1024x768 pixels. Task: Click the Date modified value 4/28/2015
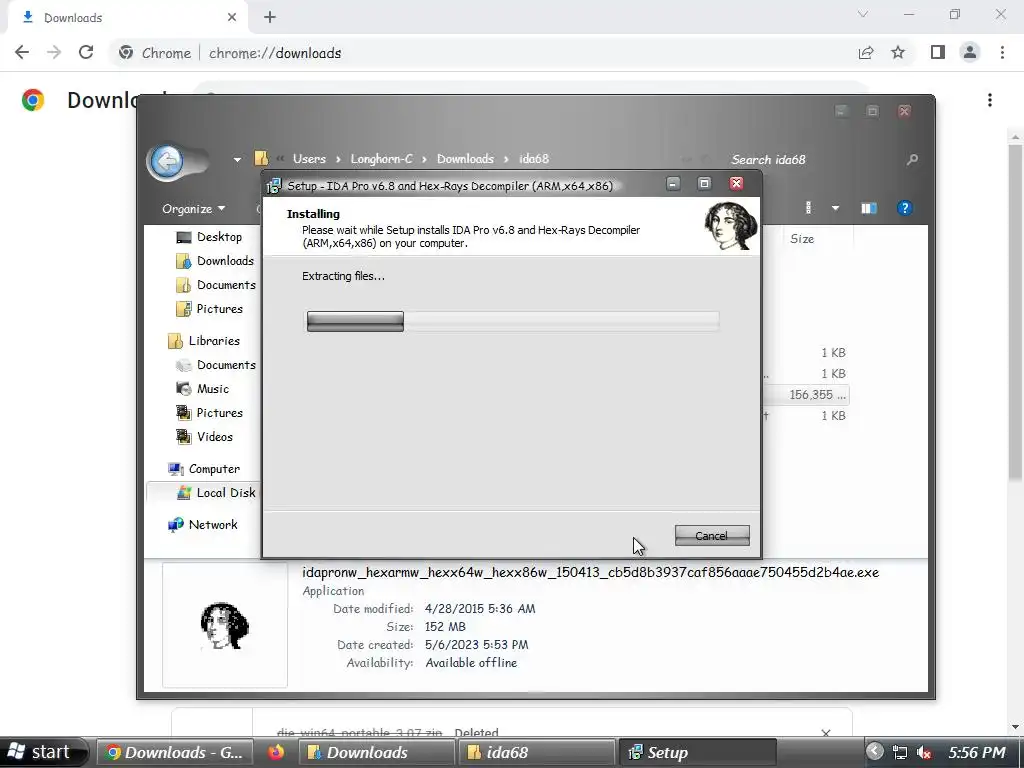480,609
